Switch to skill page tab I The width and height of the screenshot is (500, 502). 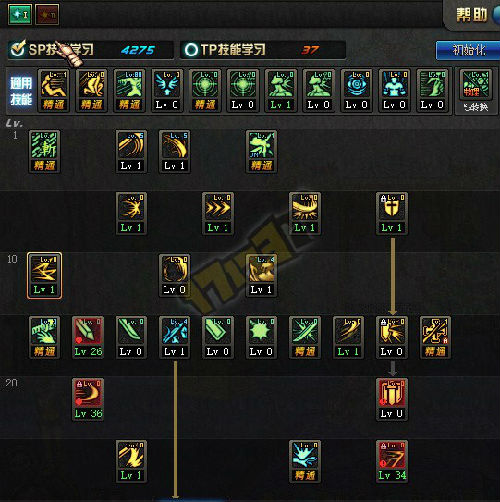20,15
